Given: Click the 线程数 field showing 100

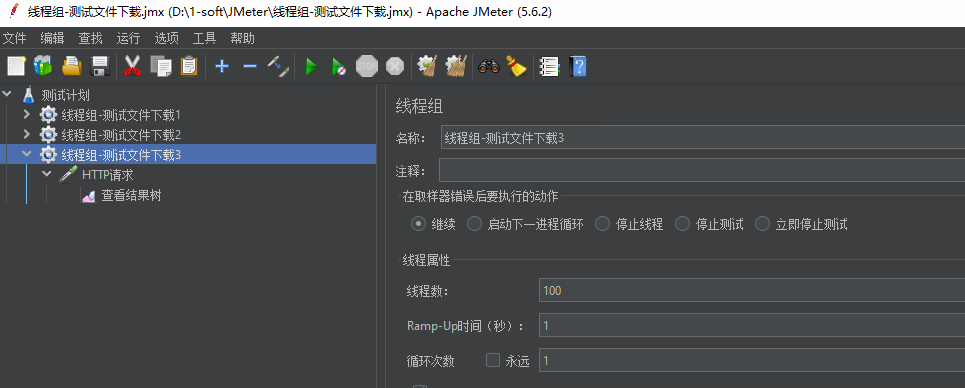Looking at the screenshot, I should pyautogui.click(x=752, y=291).
